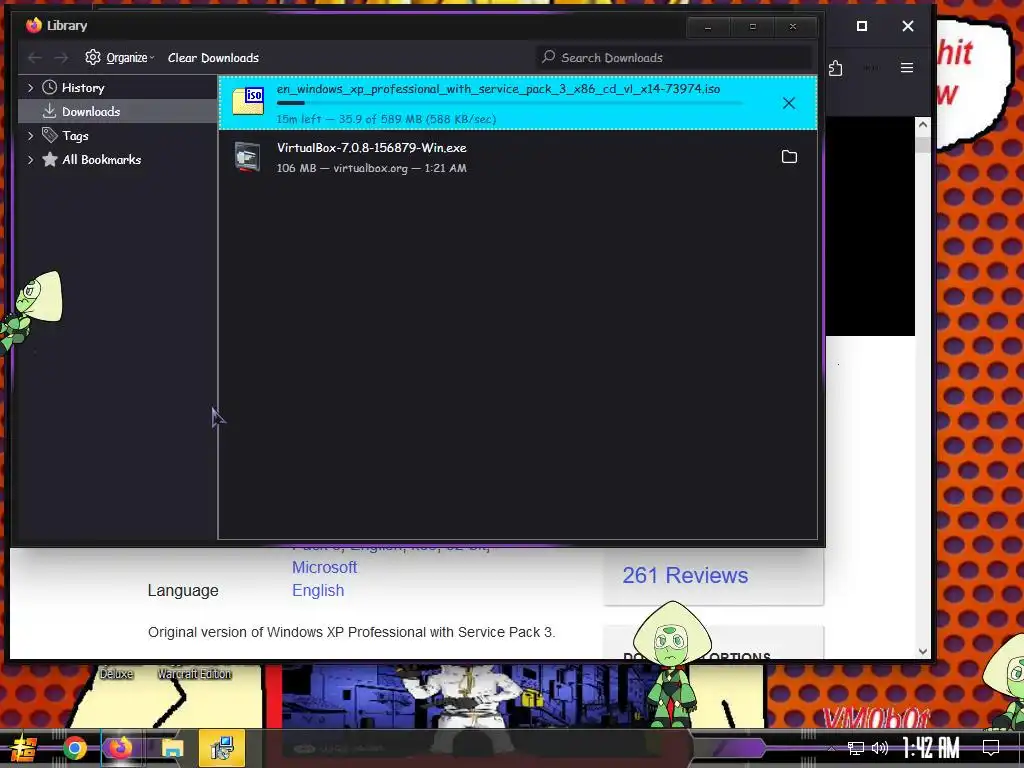Go forward in Library navigation
This screenshot has width=1024, height=768.
click(x=61, y=58)
